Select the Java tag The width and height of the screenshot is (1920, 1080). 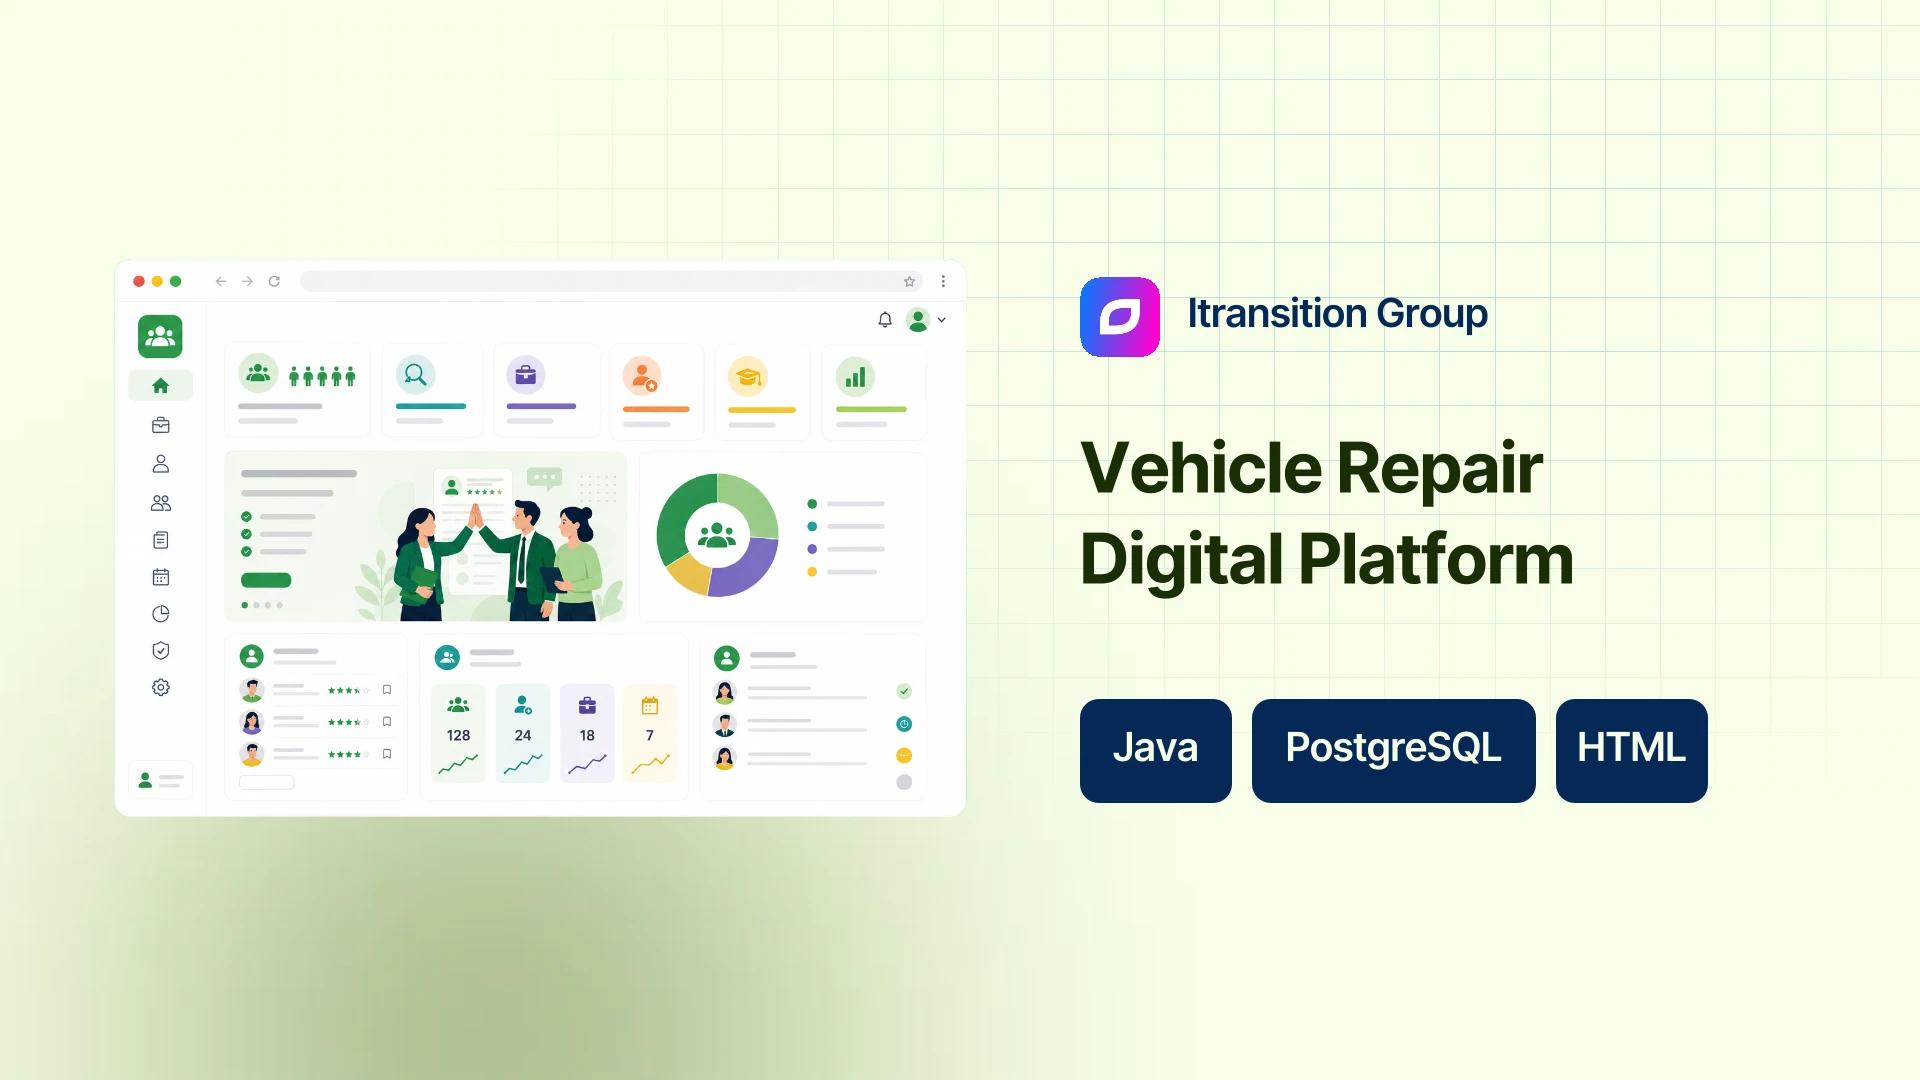click(x=1156, y=750)
